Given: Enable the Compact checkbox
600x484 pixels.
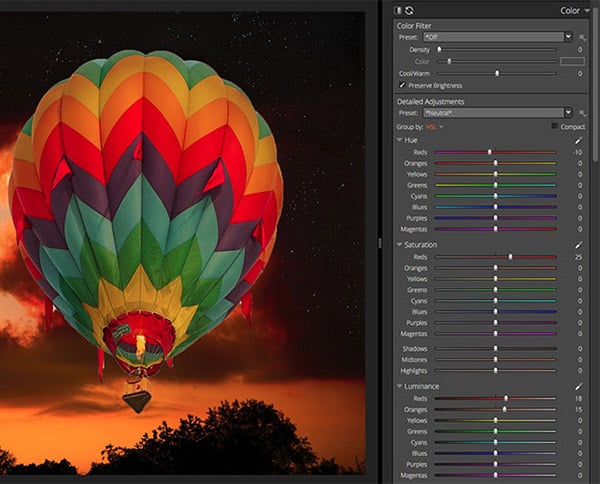Looking at the screenshot, I should (x=554, y=126).
